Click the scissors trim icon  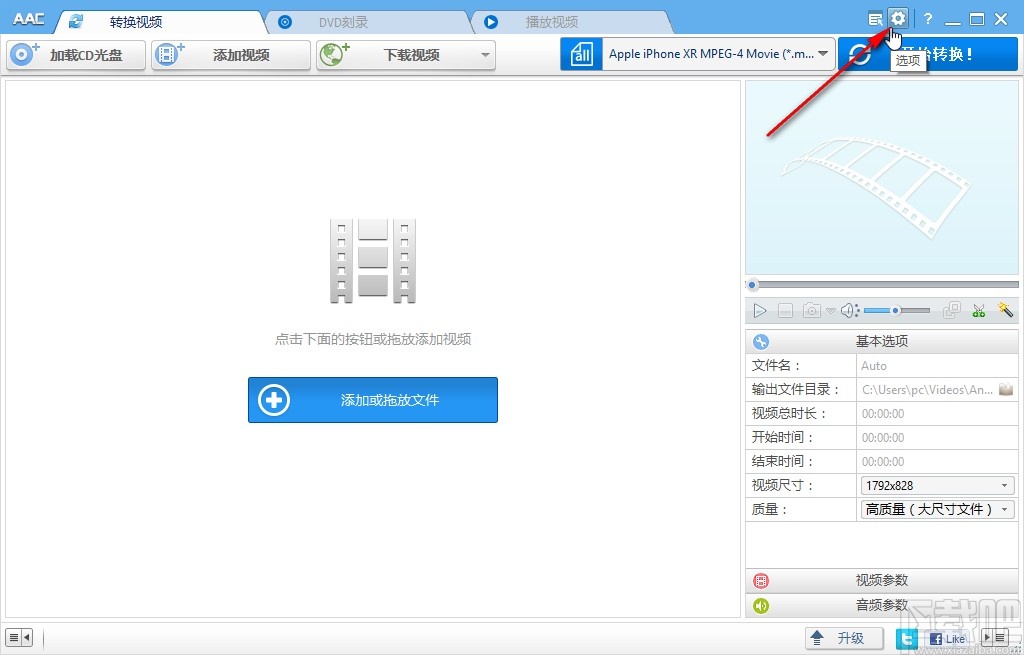979,310
